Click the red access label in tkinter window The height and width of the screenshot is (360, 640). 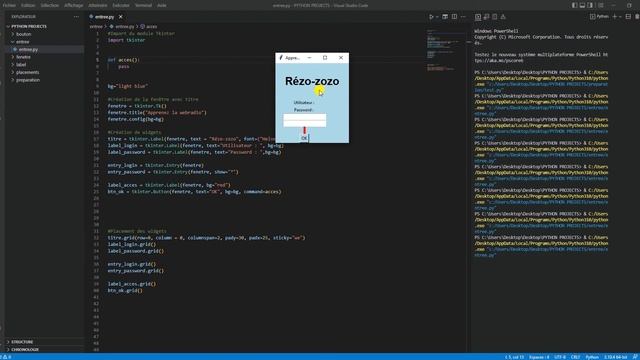click(304, 131)
